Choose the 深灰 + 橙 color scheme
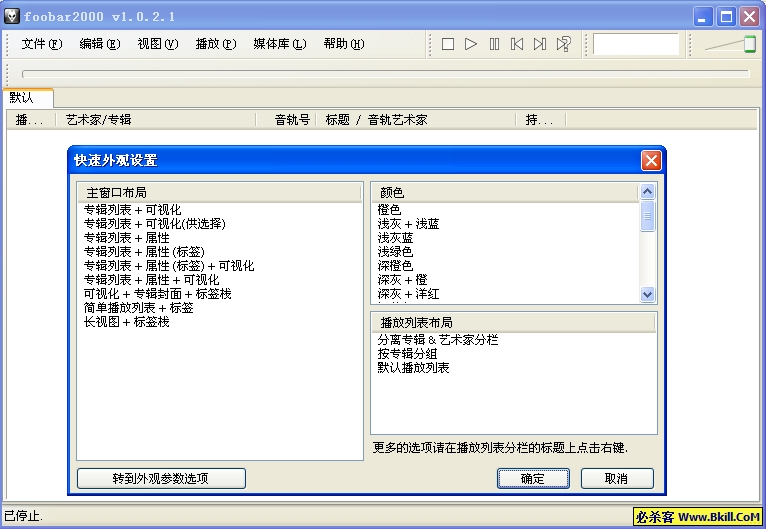The height and width of the screenshot is (529, 766). point(402,280)
